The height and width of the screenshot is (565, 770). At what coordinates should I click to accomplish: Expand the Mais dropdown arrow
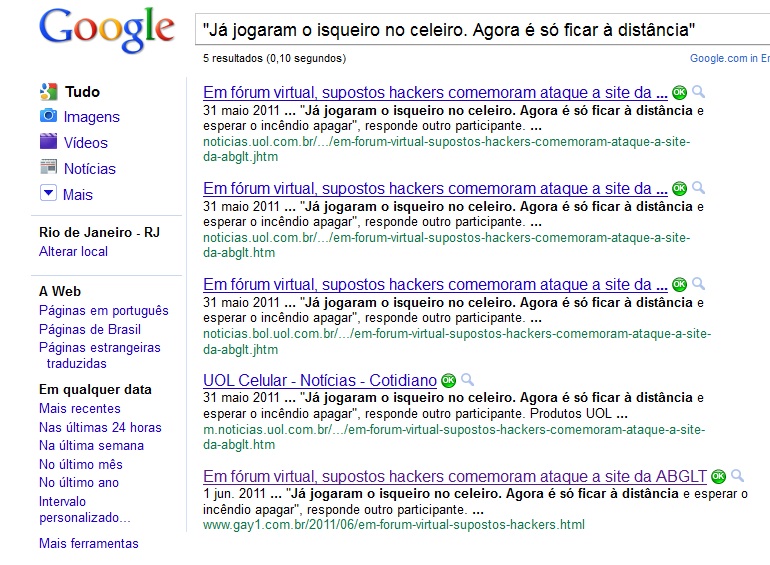[48, 193]
